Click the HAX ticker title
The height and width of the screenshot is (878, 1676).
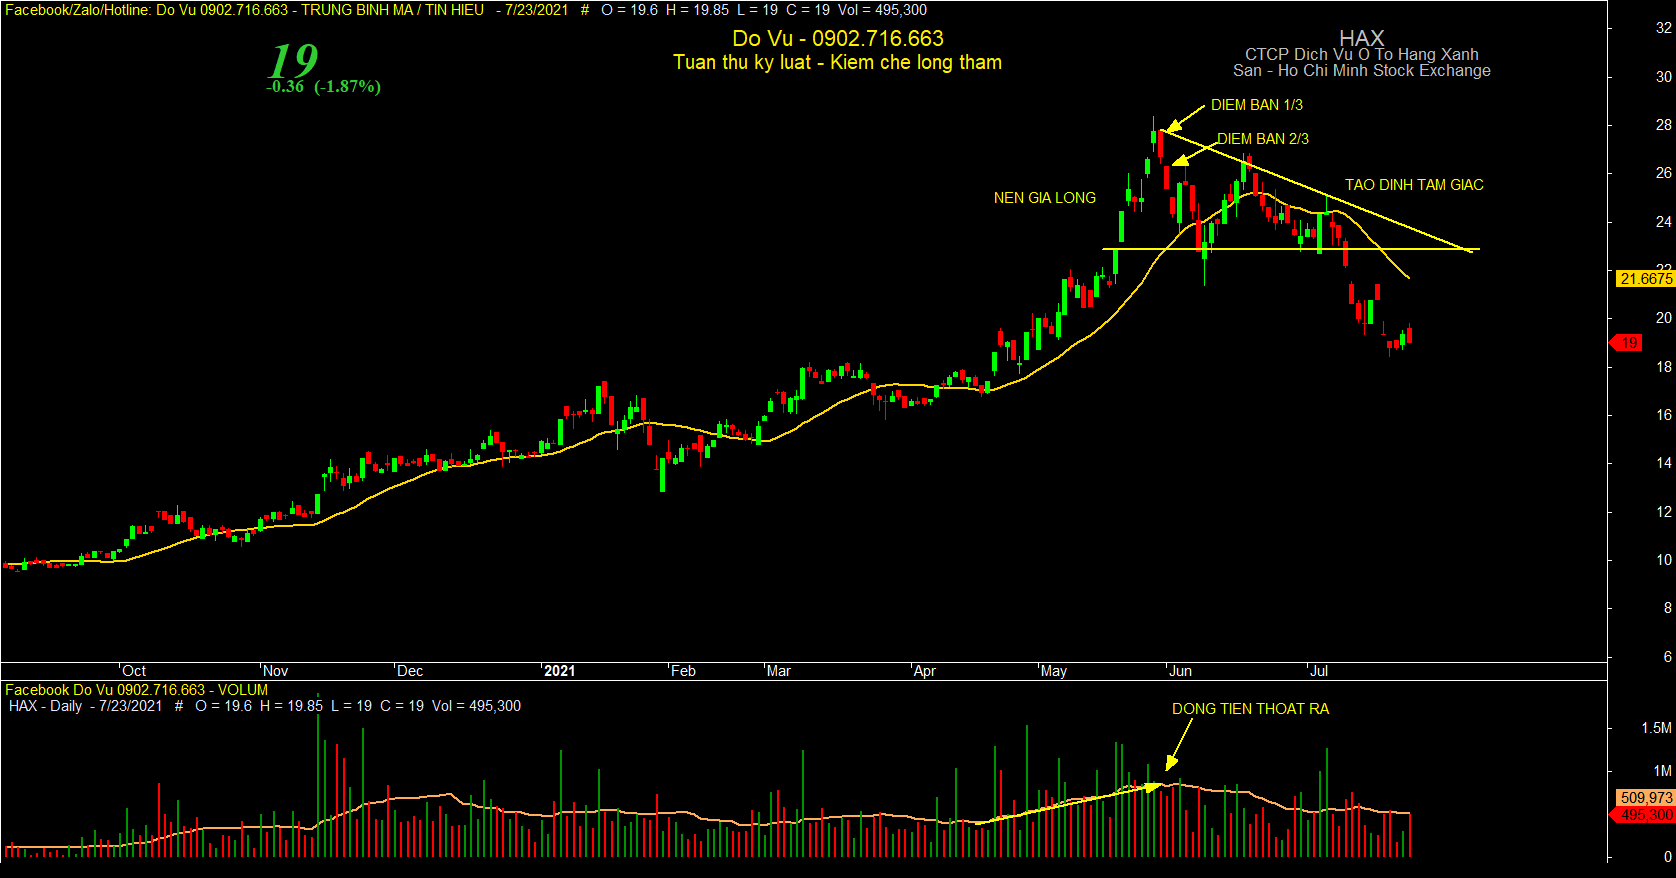pos(1361,38)
